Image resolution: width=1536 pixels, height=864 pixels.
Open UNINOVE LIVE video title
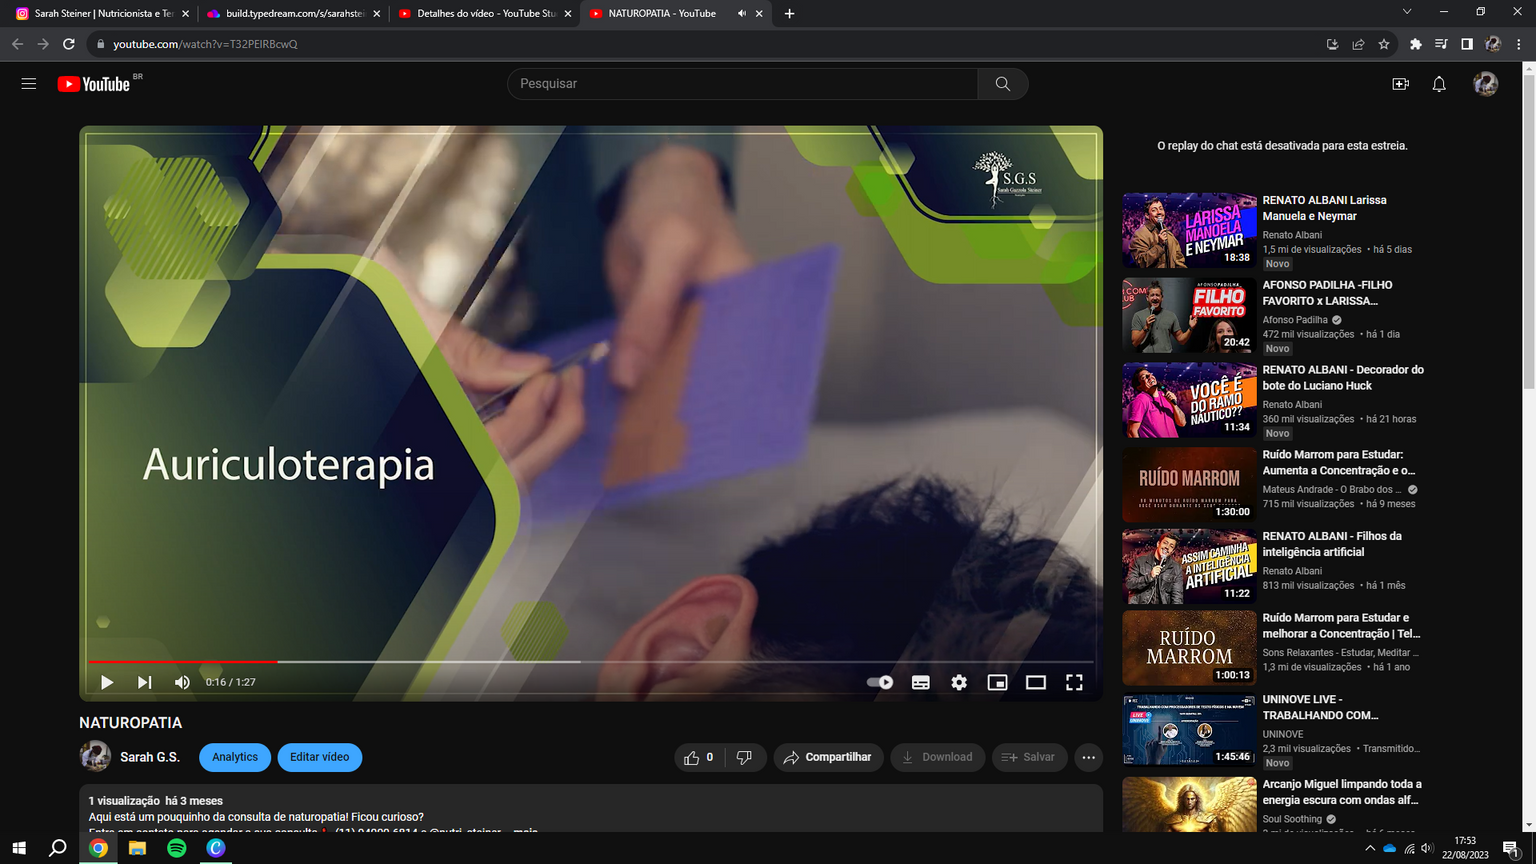point(1320,707)
